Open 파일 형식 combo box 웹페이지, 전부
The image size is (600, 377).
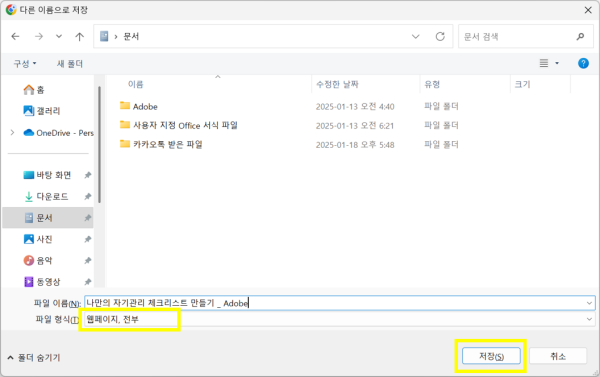click(339, 319)
